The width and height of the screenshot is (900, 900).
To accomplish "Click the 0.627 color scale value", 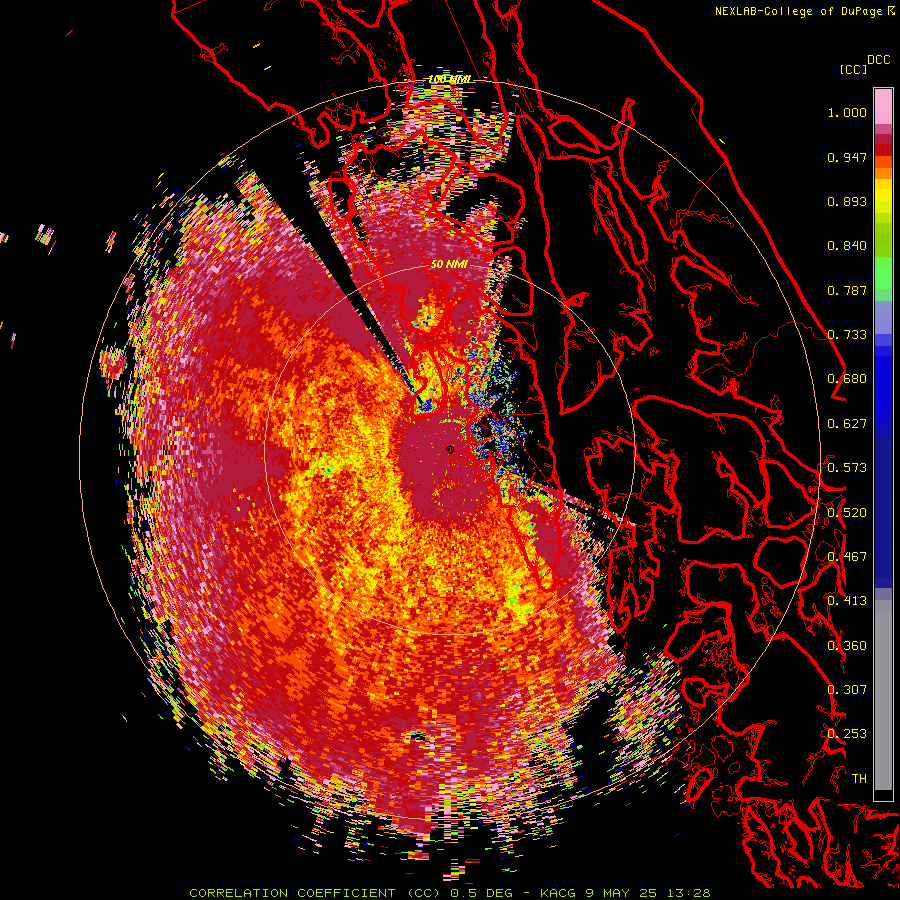I will 847,424.
